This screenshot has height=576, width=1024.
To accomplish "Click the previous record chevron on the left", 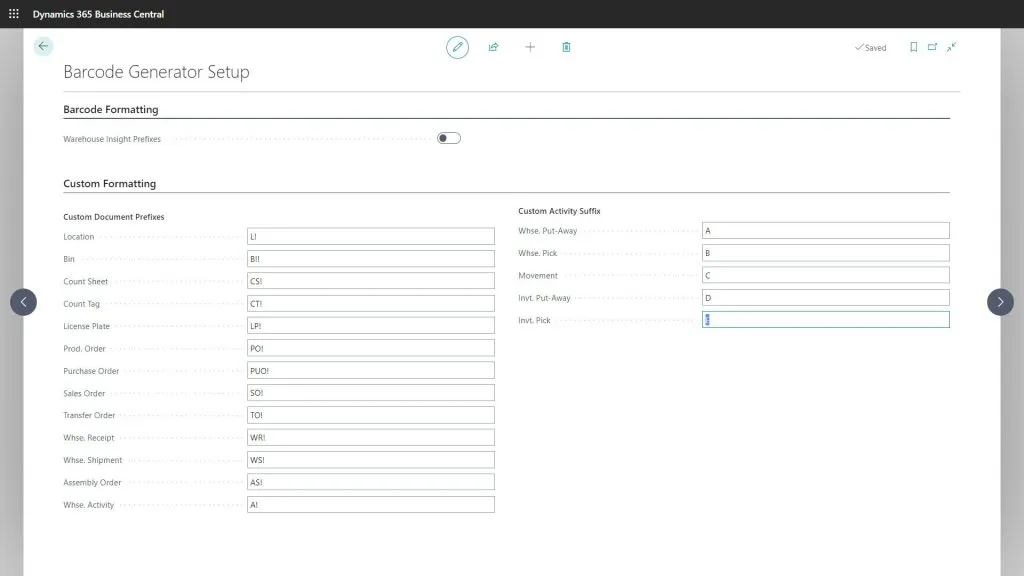I will pos(23,302).
